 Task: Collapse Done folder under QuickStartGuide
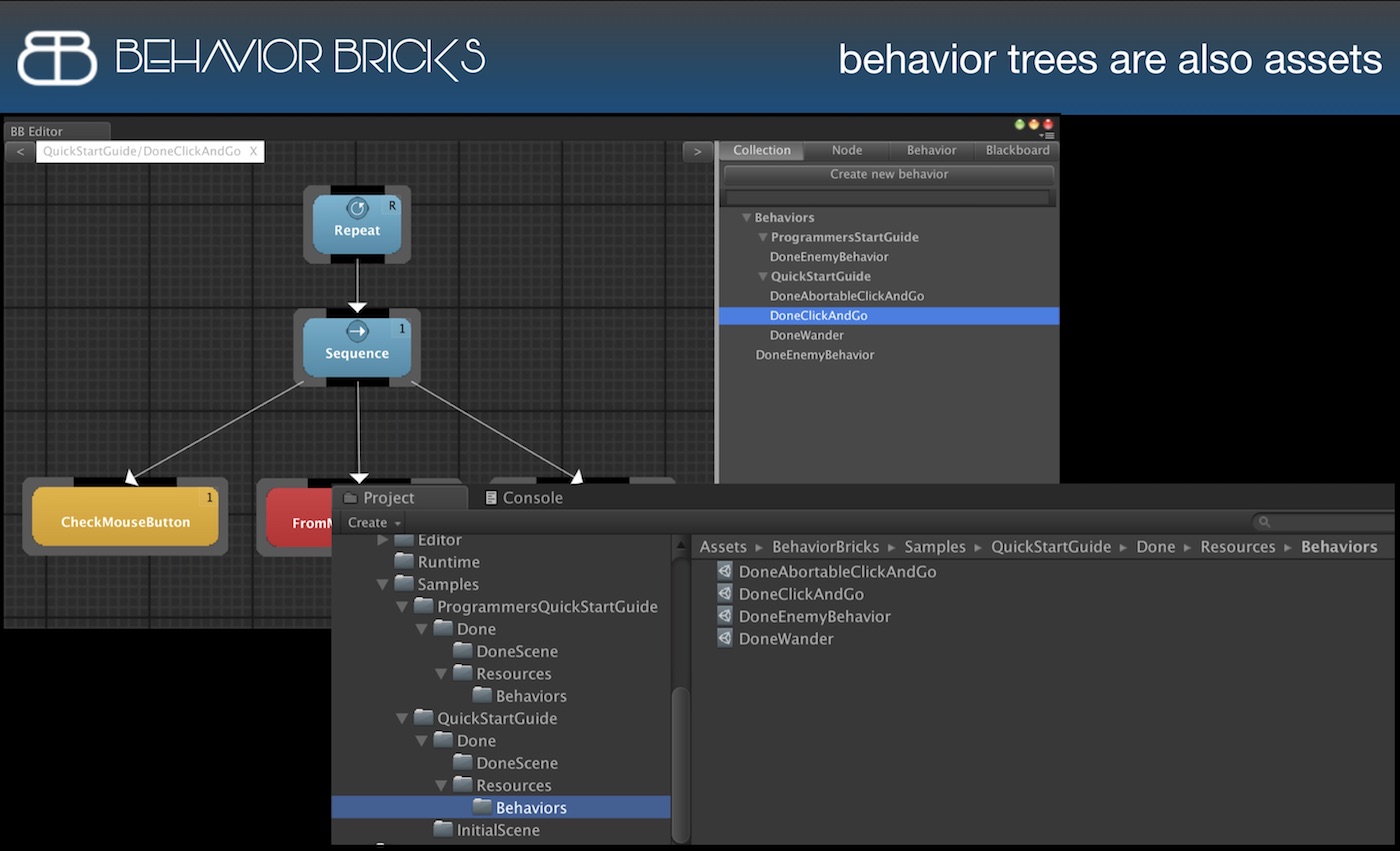coord(421,740)
